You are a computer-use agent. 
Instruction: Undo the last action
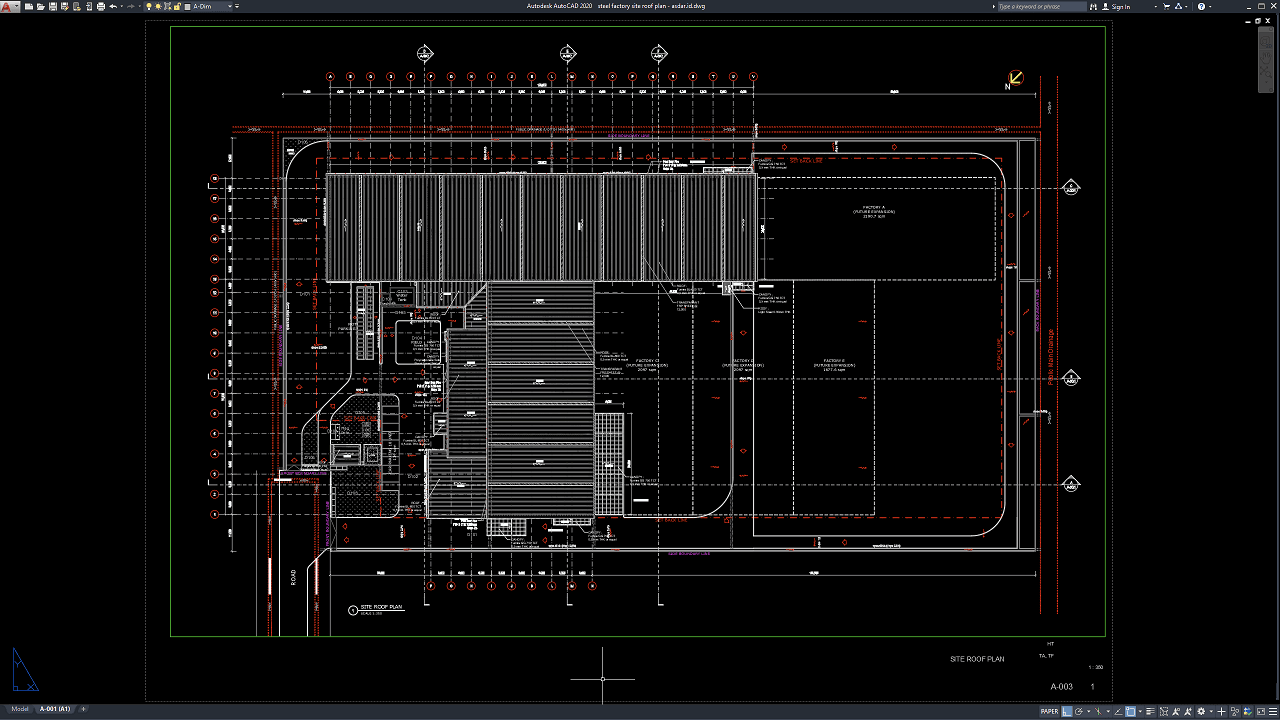(x=113, y=6)
